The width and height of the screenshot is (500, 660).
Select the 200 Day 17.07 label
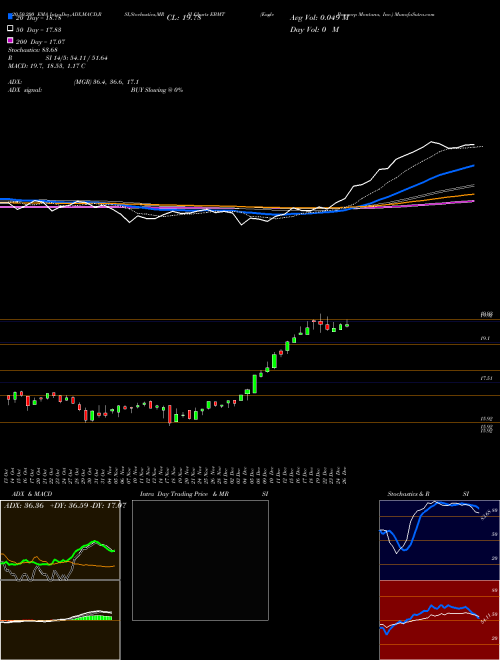click(40, 42)
